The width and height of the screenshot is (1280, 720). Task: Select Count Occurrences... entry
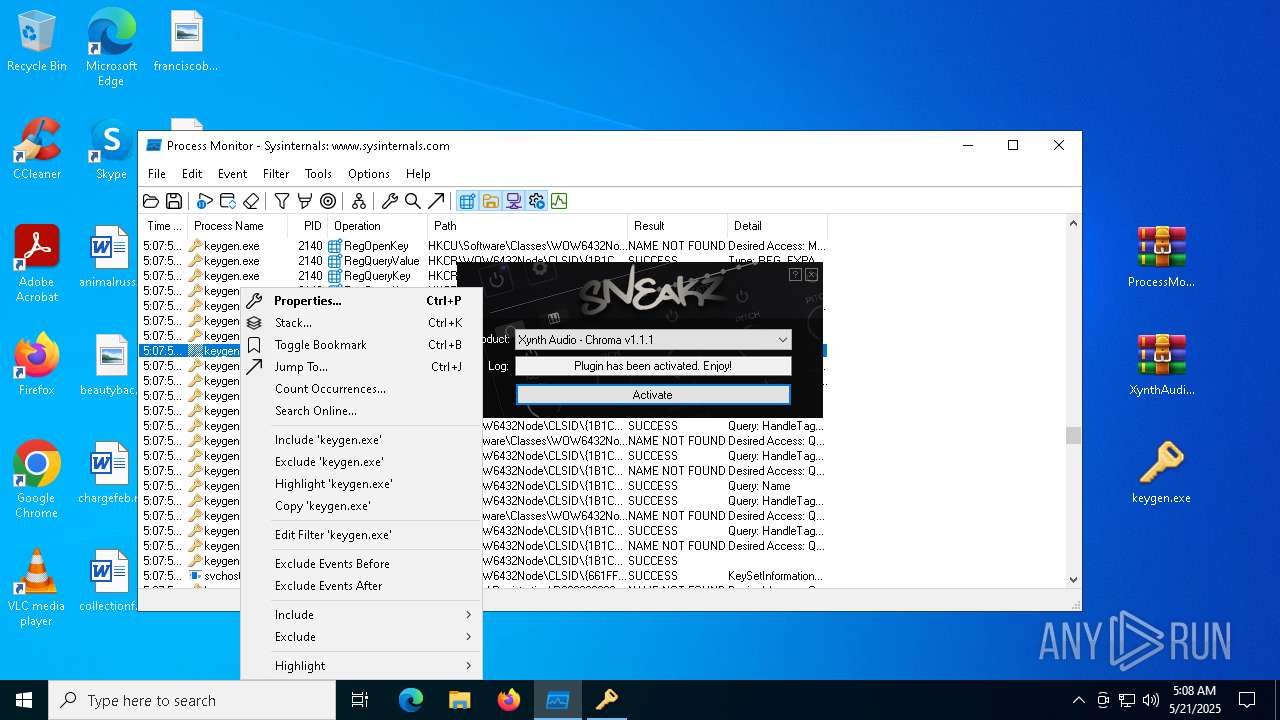point(361,389)
